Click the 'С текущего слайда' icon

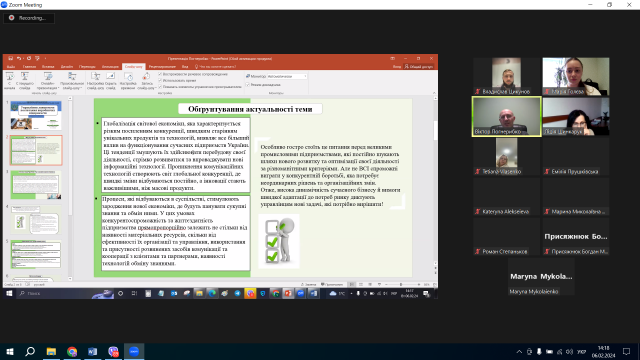coord(24,81)
